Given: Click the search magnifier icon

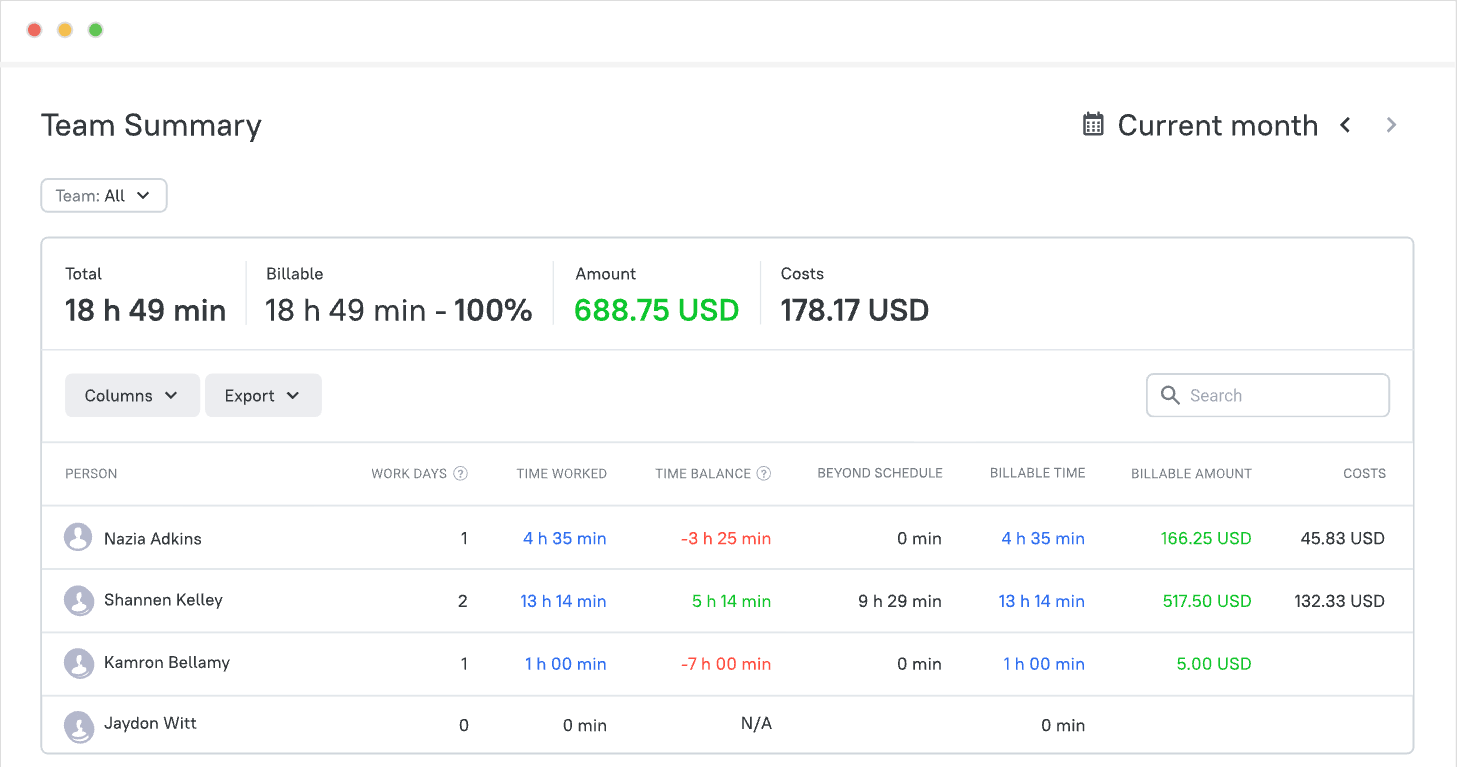Looking at the screenshot, I should 1170,395.
